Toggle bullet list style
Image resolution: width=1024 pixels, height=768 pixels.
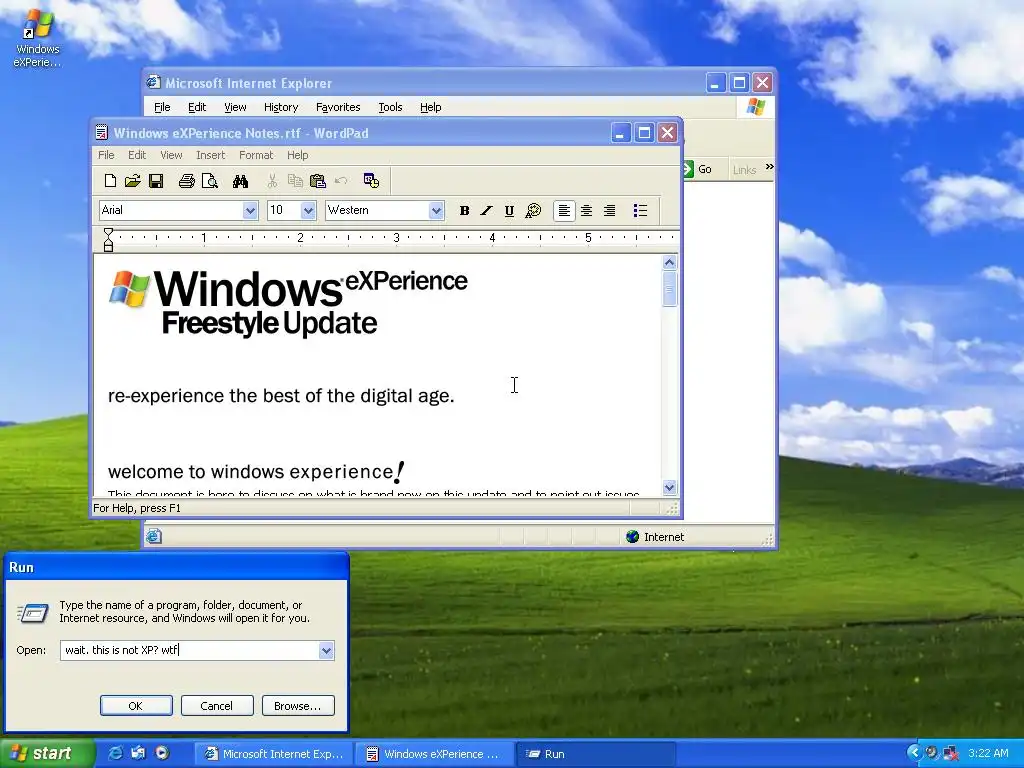[x=640, y=210]
